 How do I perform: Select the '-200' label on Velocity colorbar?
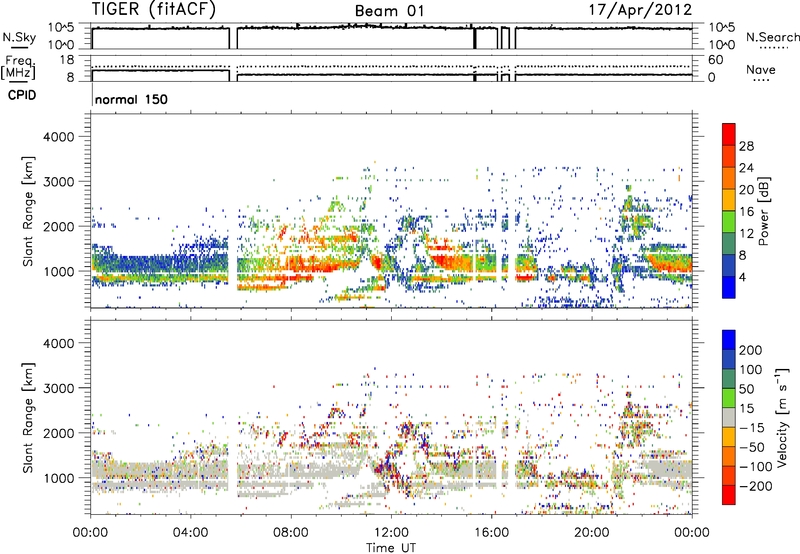pyautogui.click(x=755, y=486)
